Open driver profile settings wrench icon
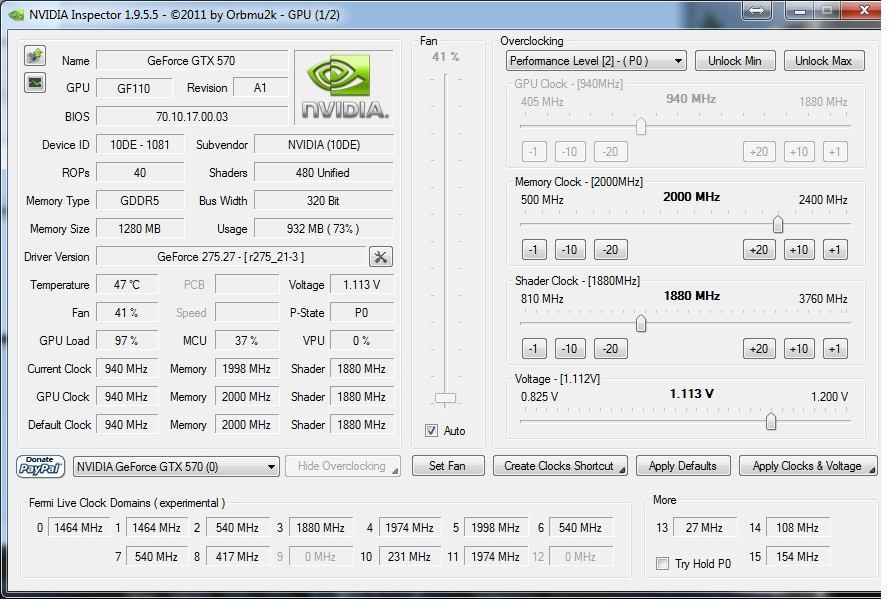895x599 pixels. 381,257
